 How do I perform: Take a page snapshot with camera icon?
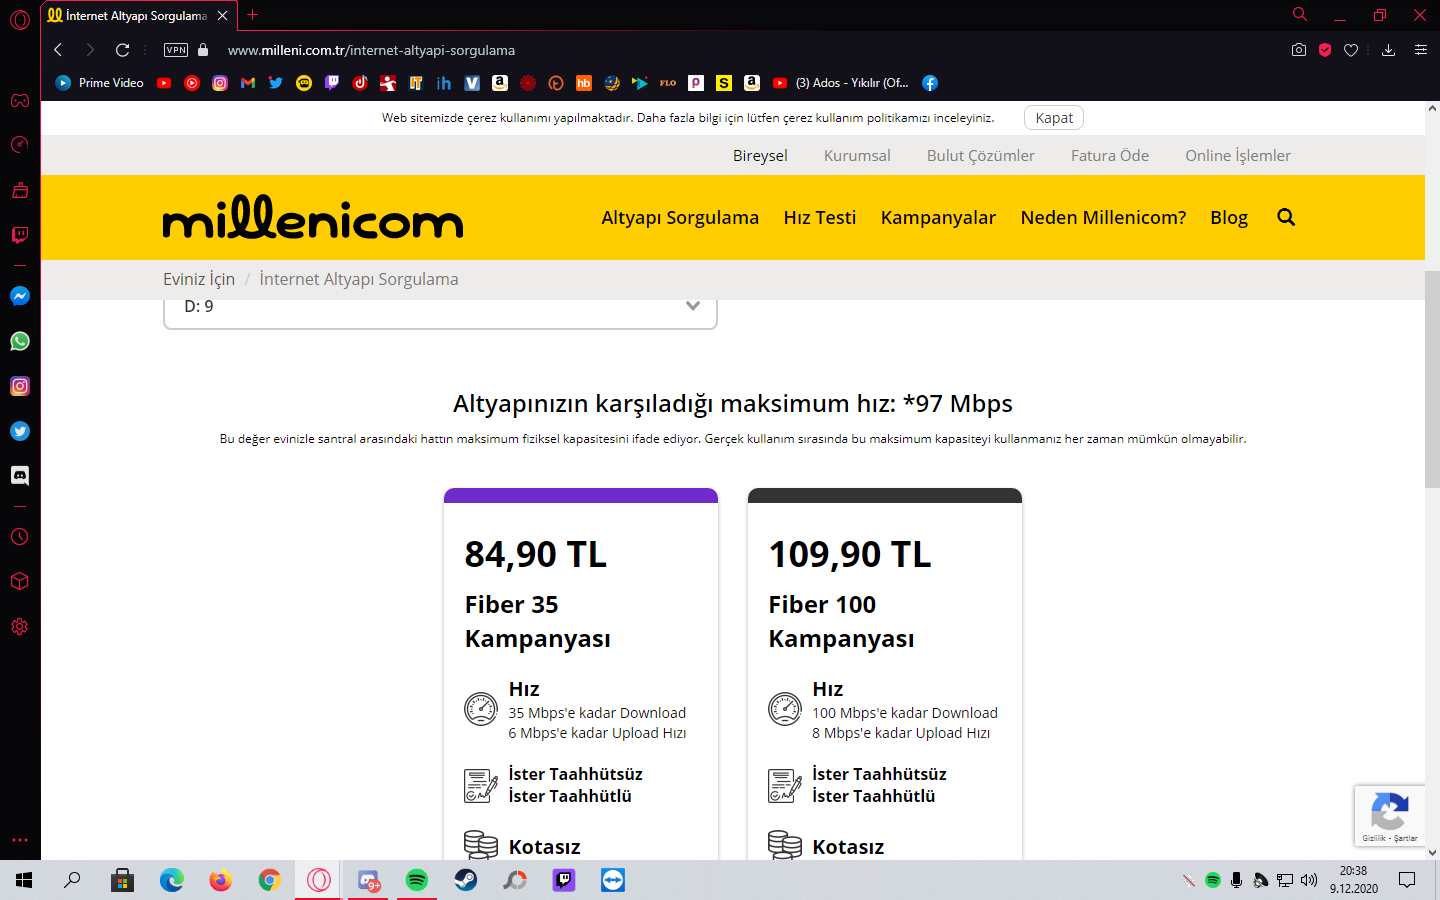point(1299,50)
